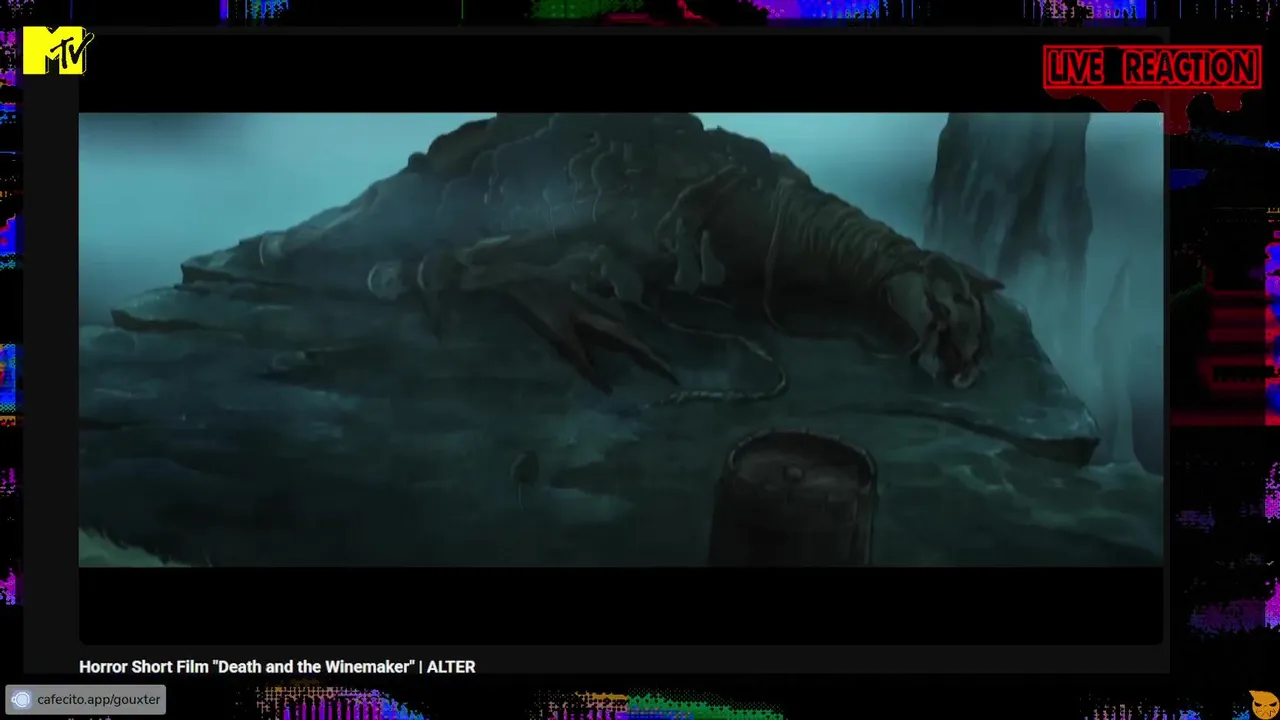Click the LIVE REACTION banner
This screenshot has height=720, width=1280.
1152,68
